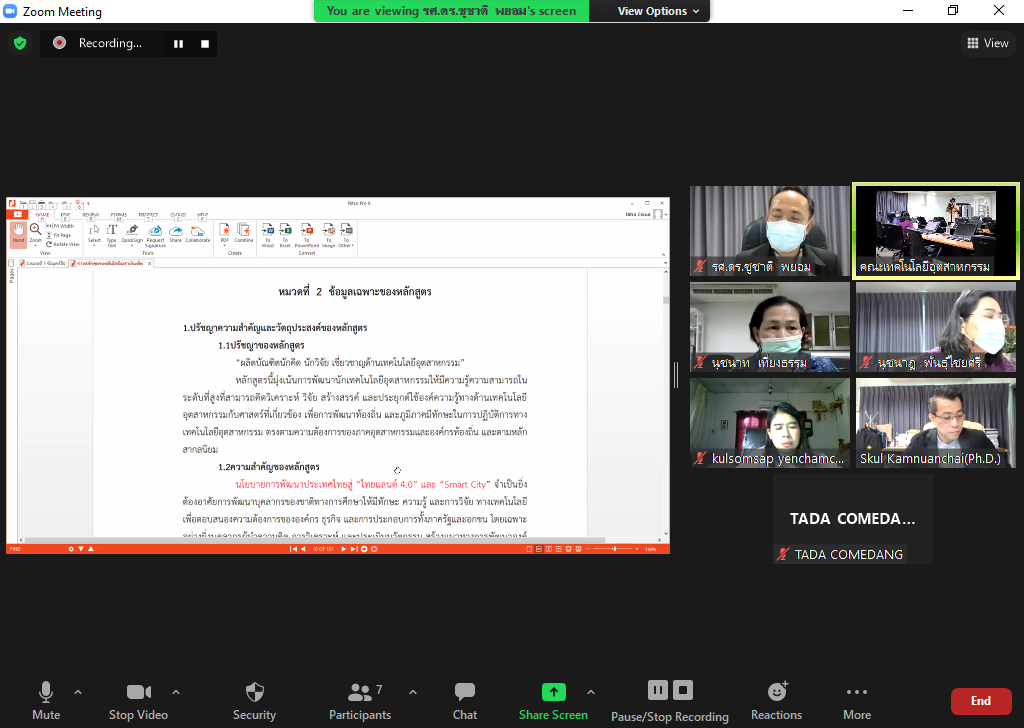The width and height of the screenshot is (1024, 728).
Task: Open the Nitro File menu button
Action: (x=18, y=214)
